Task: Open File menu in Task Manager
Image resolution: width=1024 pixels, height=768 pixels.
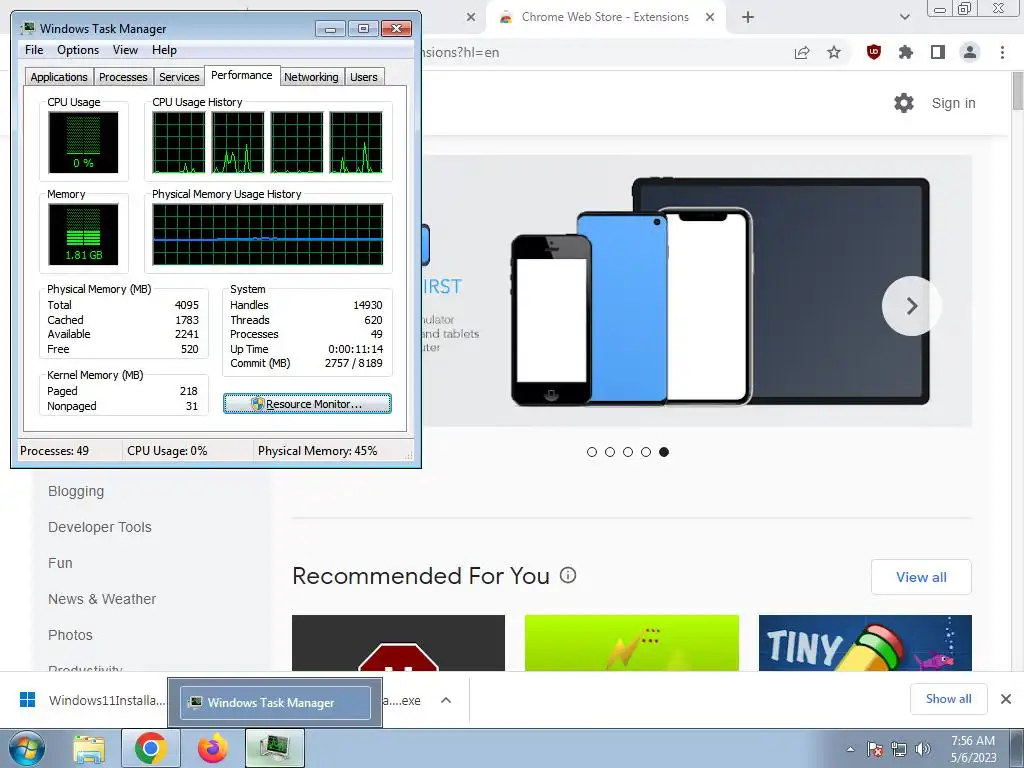Action: click(34, 50)
